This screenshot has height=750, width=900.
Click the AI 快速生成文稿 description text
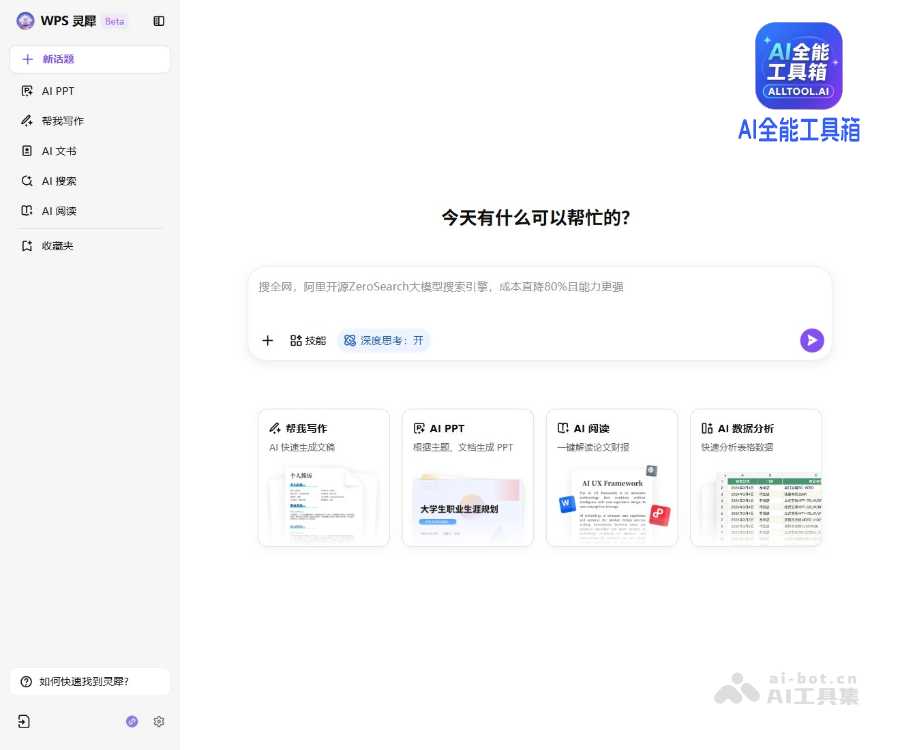tap(302, 447)
